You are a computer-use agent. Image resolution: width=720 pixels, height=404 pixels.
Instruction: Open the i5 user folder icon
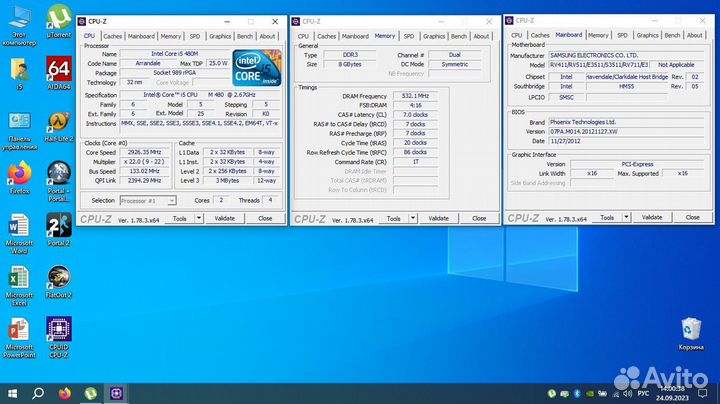click(x=19, y=73)
